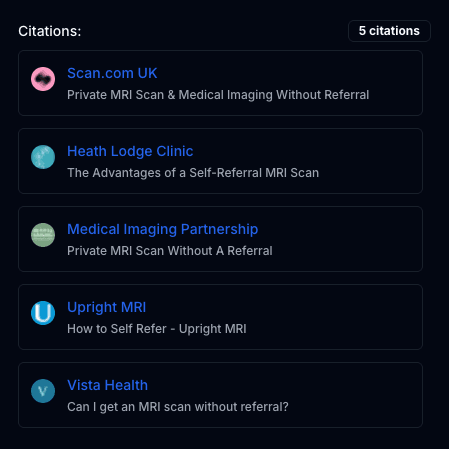449x449 pixels.
Task: Click the blue U Upright MRI favicon
Action: point(43,313)
